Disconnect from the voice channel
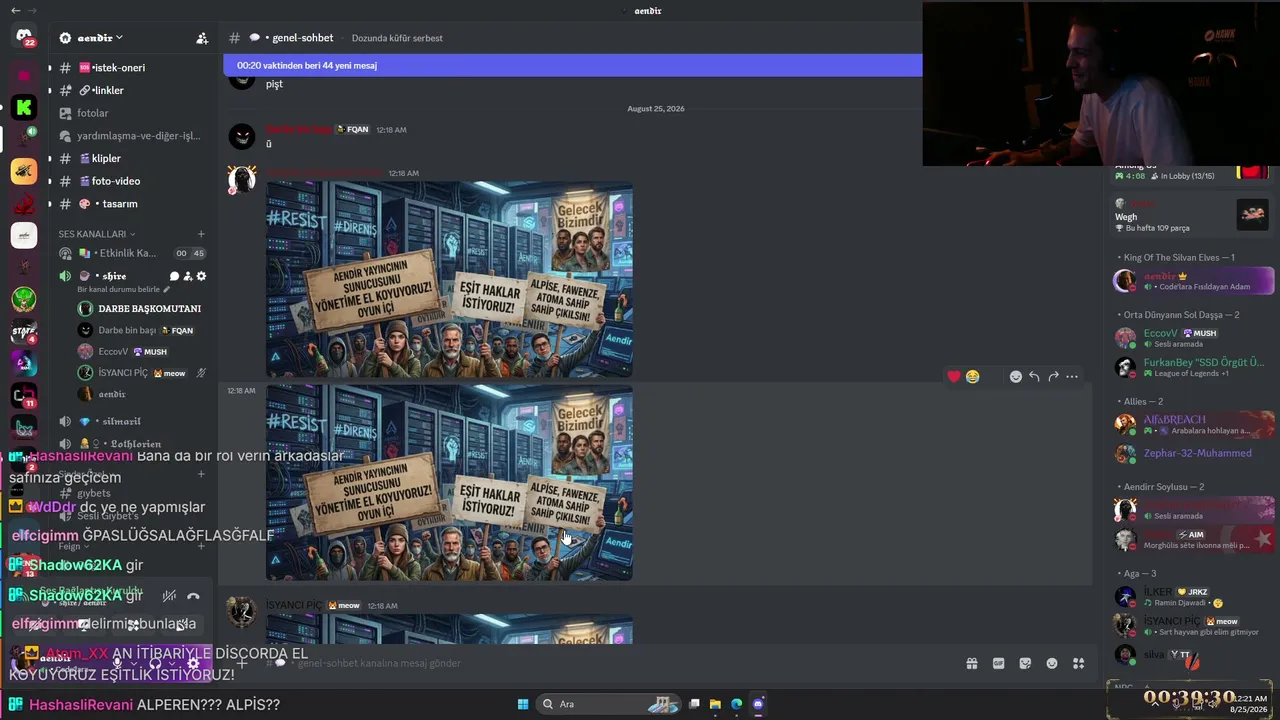The height and width of the screenshot is (720, 1280). tap(193, 596)
